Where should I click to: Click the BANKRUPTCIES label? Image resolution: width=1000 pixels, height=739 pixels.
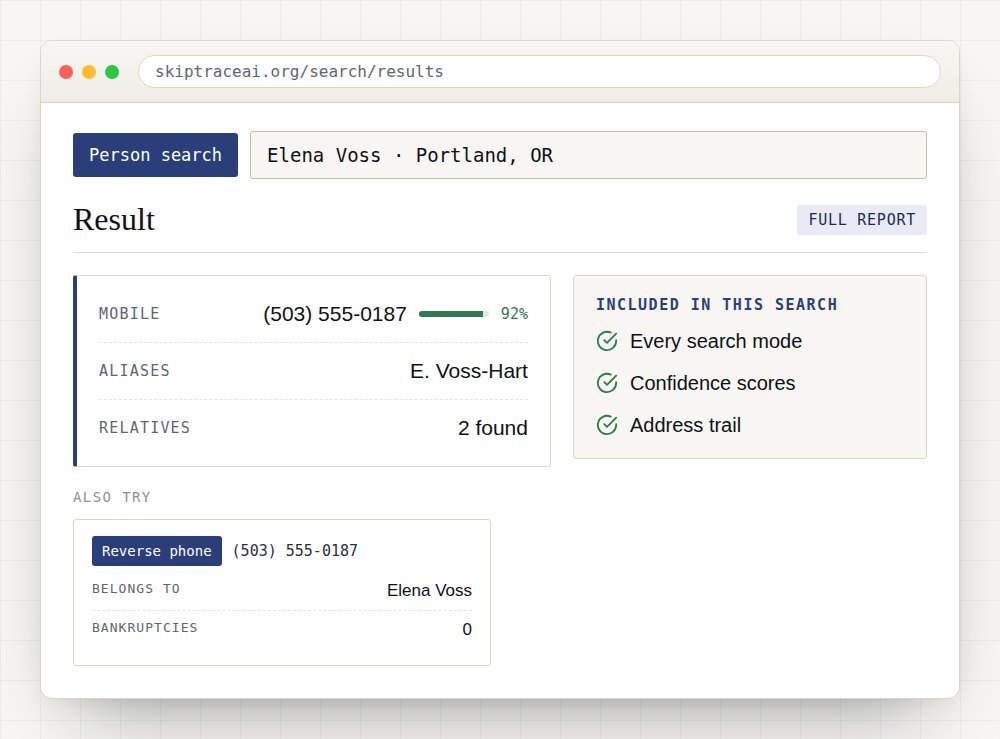coord(145,627)
